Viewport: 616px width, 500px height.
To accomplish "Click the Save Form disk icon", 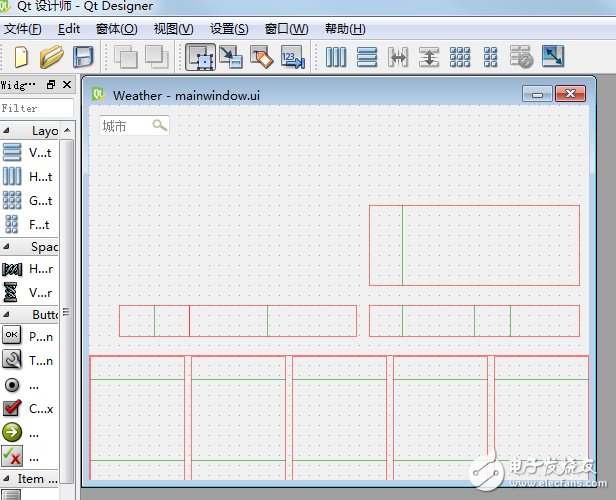I will (84, 57).
